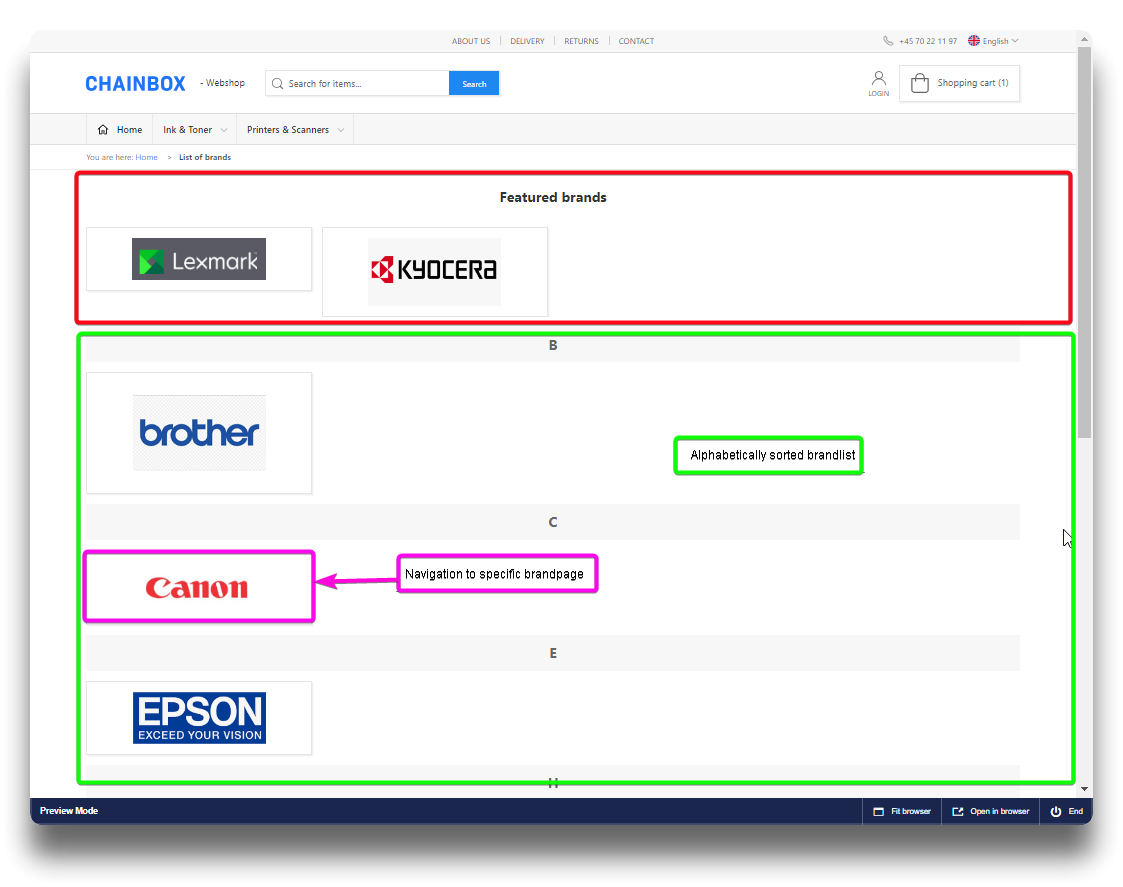Click the Open in browser icon
This screenshot has width=1123, height=887.
coord(957,811)
